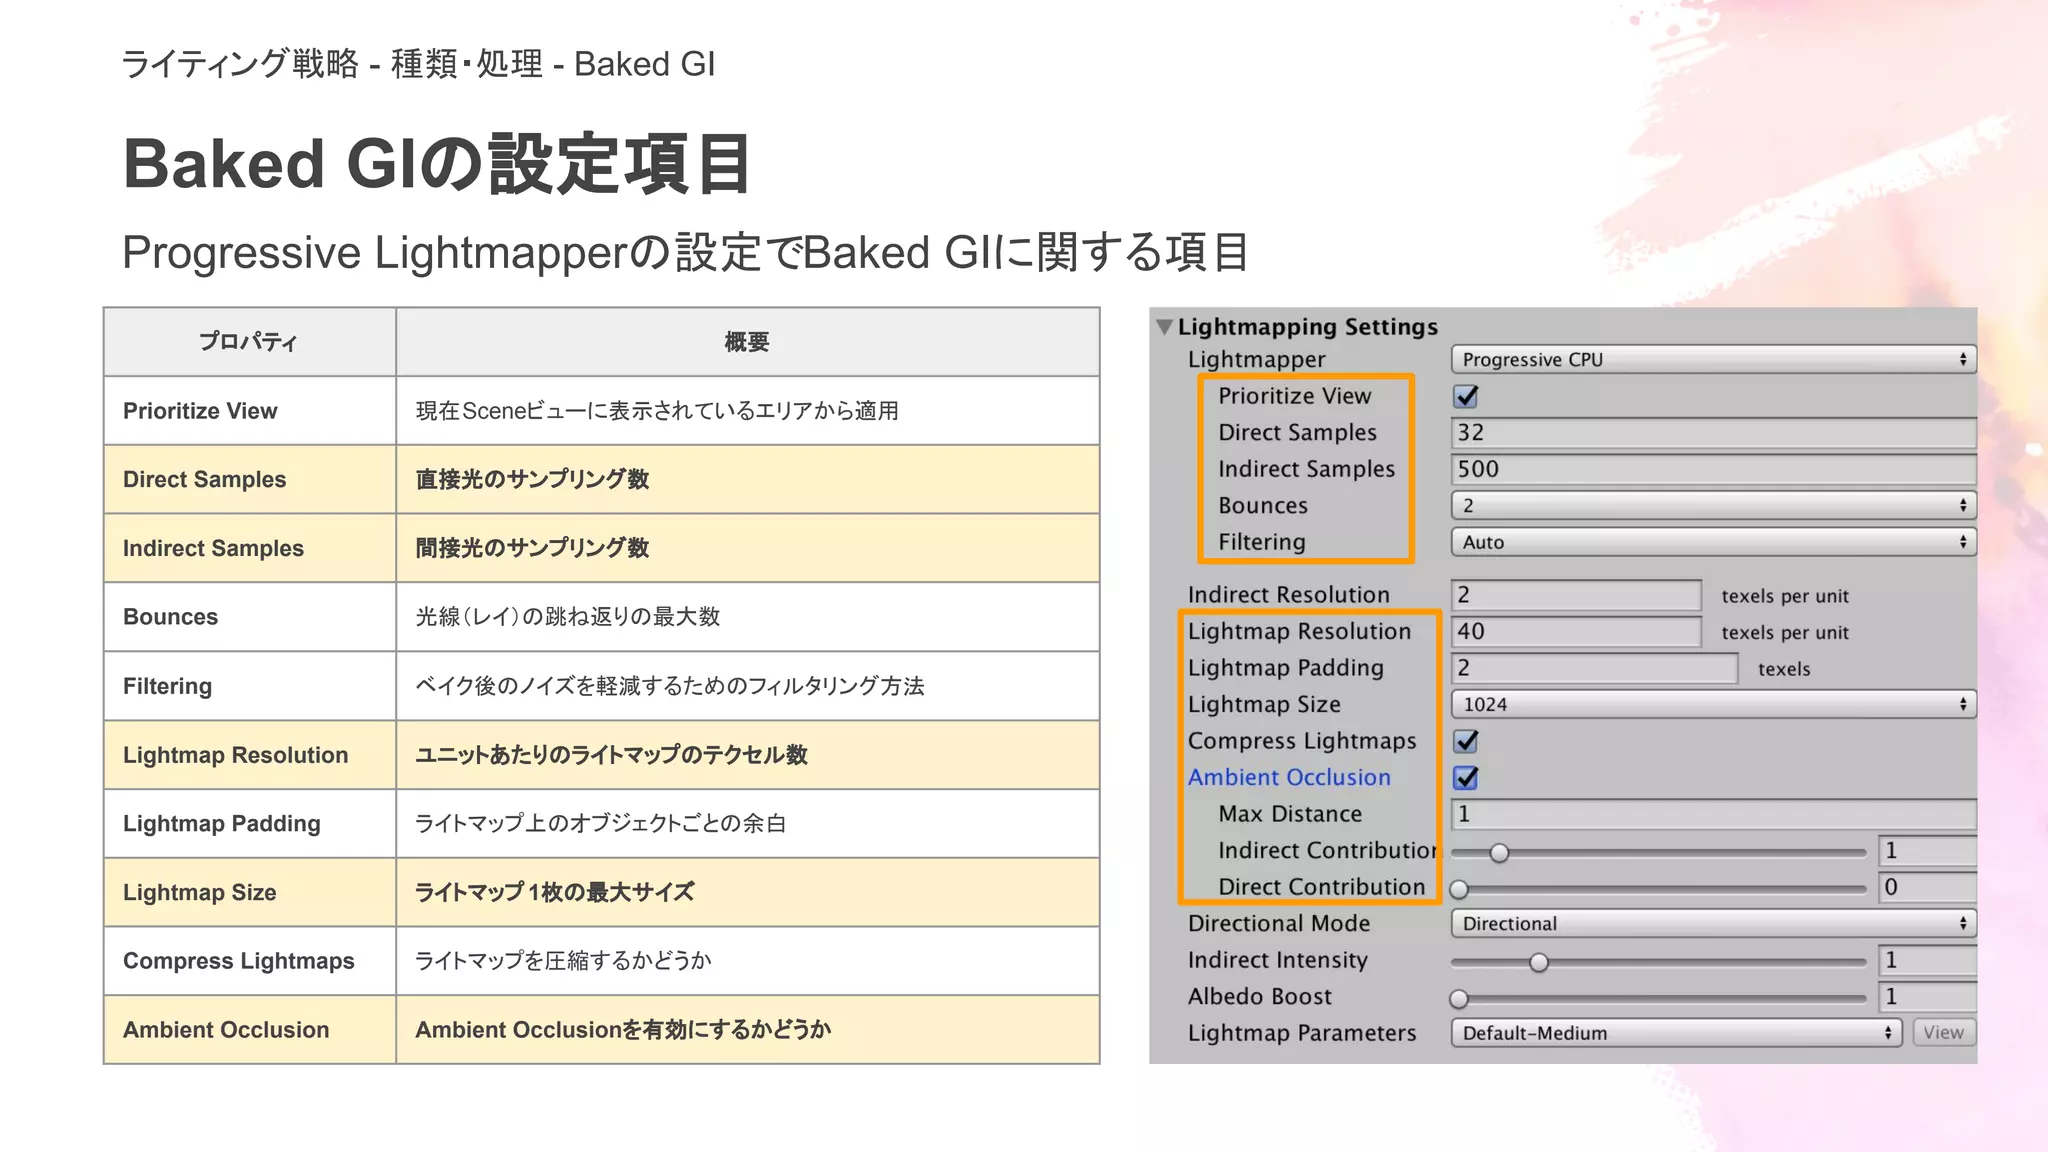Click the Indirect Resolution value field
The image size is (2048, 1152).
(1576, 595)
